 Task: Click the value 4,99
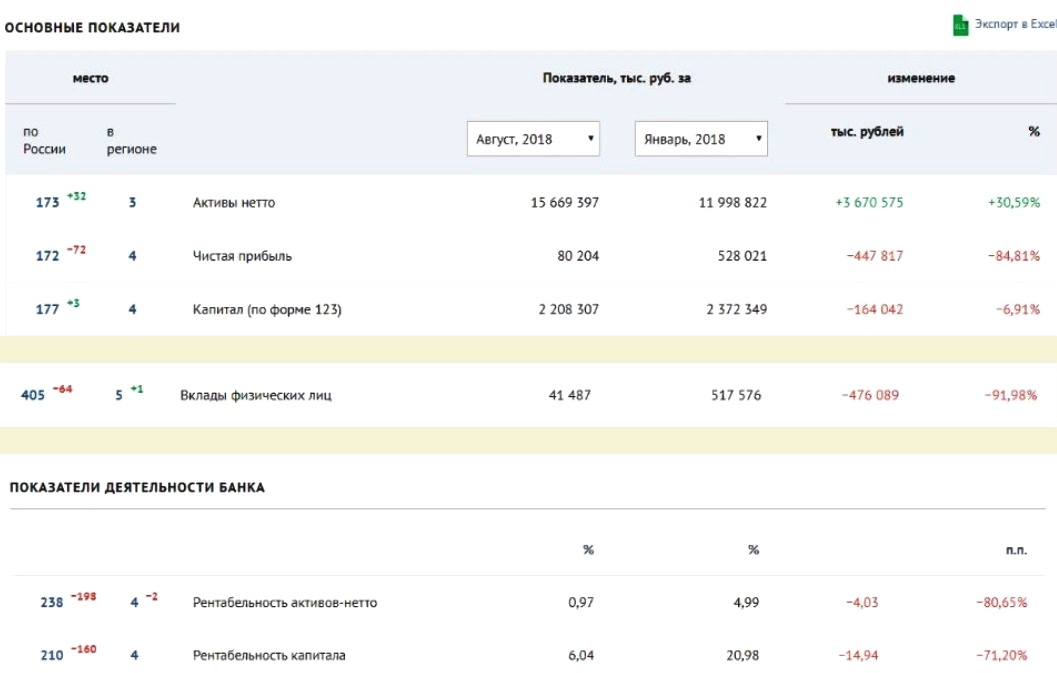tap(746, 602)
